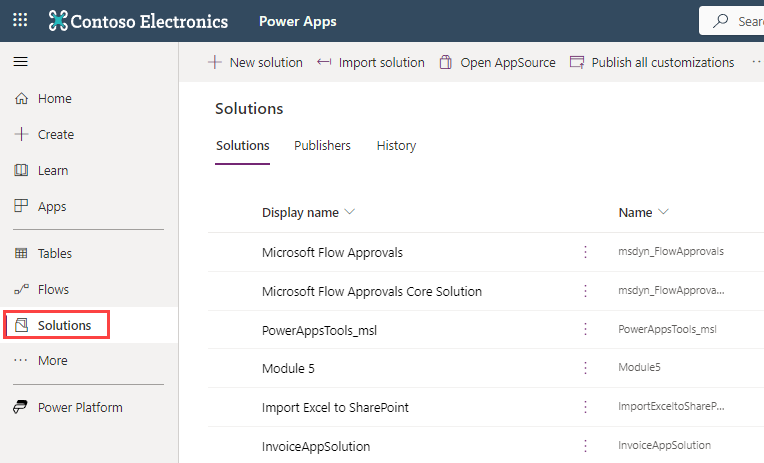Click the Solutions icon in sidebar
Image resolution: width=764 pixels, height=463 pixels.
[21, 325]
